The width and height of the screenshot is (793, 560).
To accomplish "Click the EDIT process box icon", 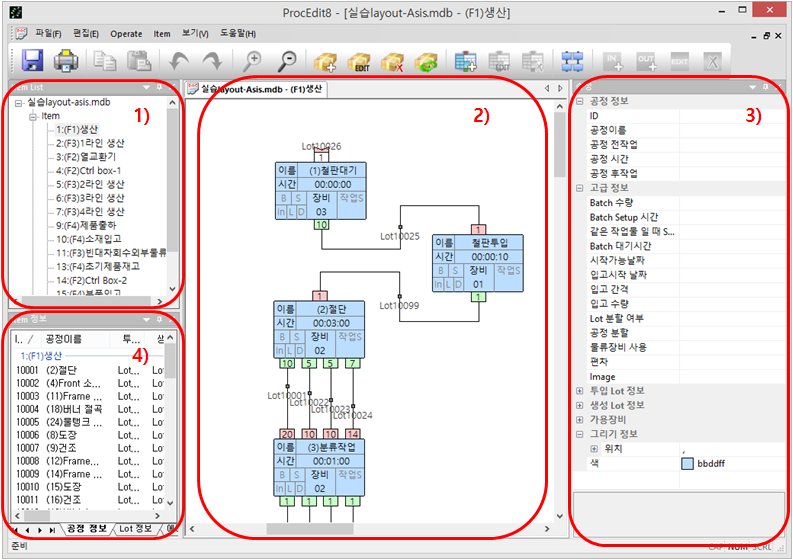I will pyautogui.click(x=359, y=61).
